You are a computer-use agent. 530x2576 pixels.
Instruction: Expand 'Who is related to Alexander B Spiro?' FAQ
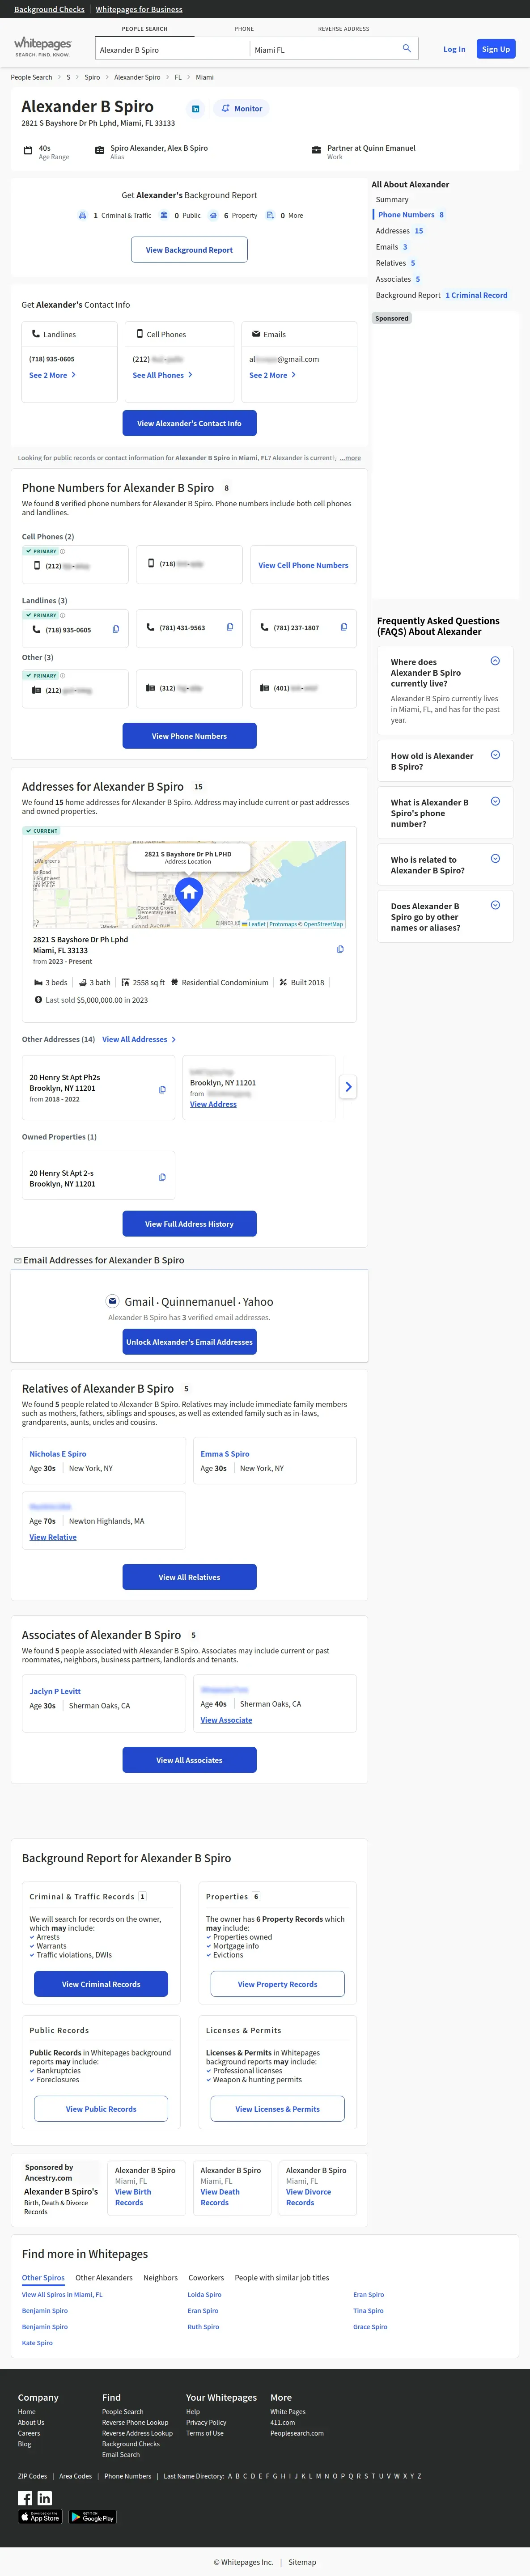(x=495, y=858)
